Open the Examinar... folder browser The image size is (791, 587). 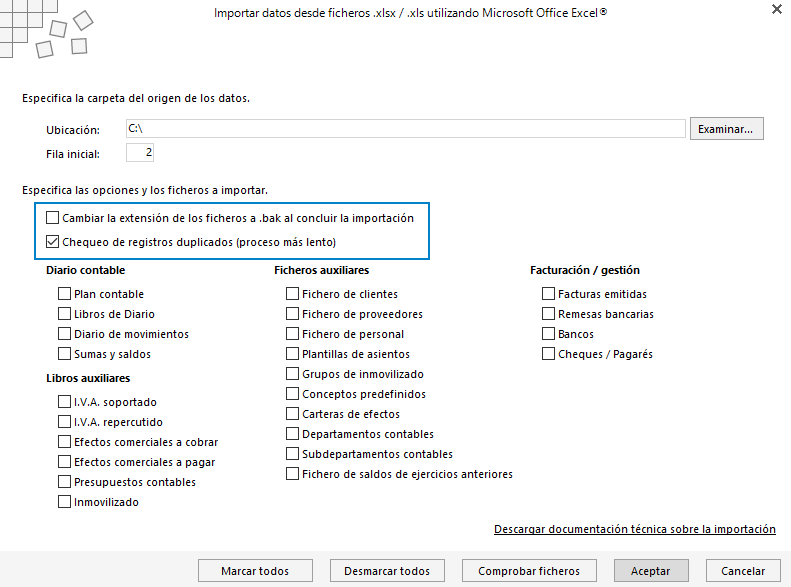click(726, 129)
